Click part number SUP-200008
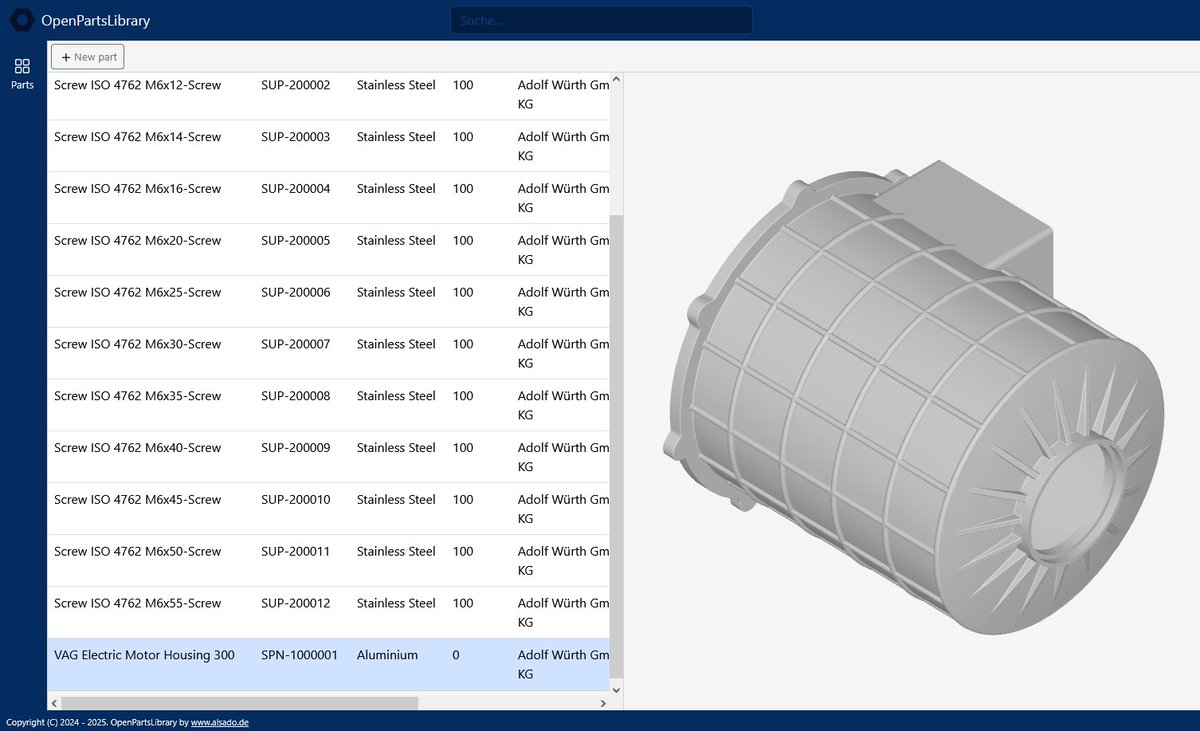This screenshot has height=731, width=1200. (295, 397)
